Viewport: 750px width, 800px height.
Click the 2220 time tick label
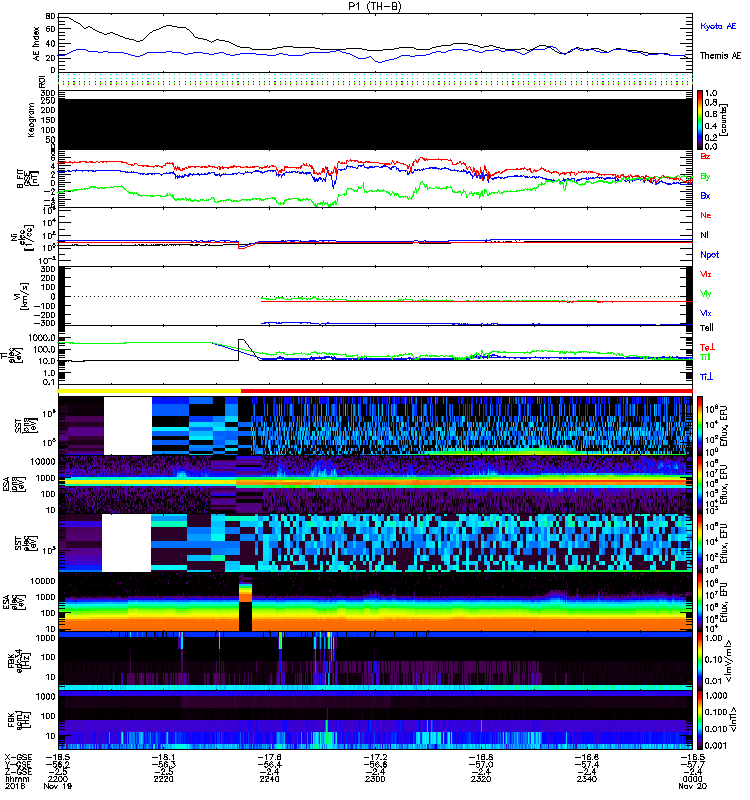pos(163,779)
